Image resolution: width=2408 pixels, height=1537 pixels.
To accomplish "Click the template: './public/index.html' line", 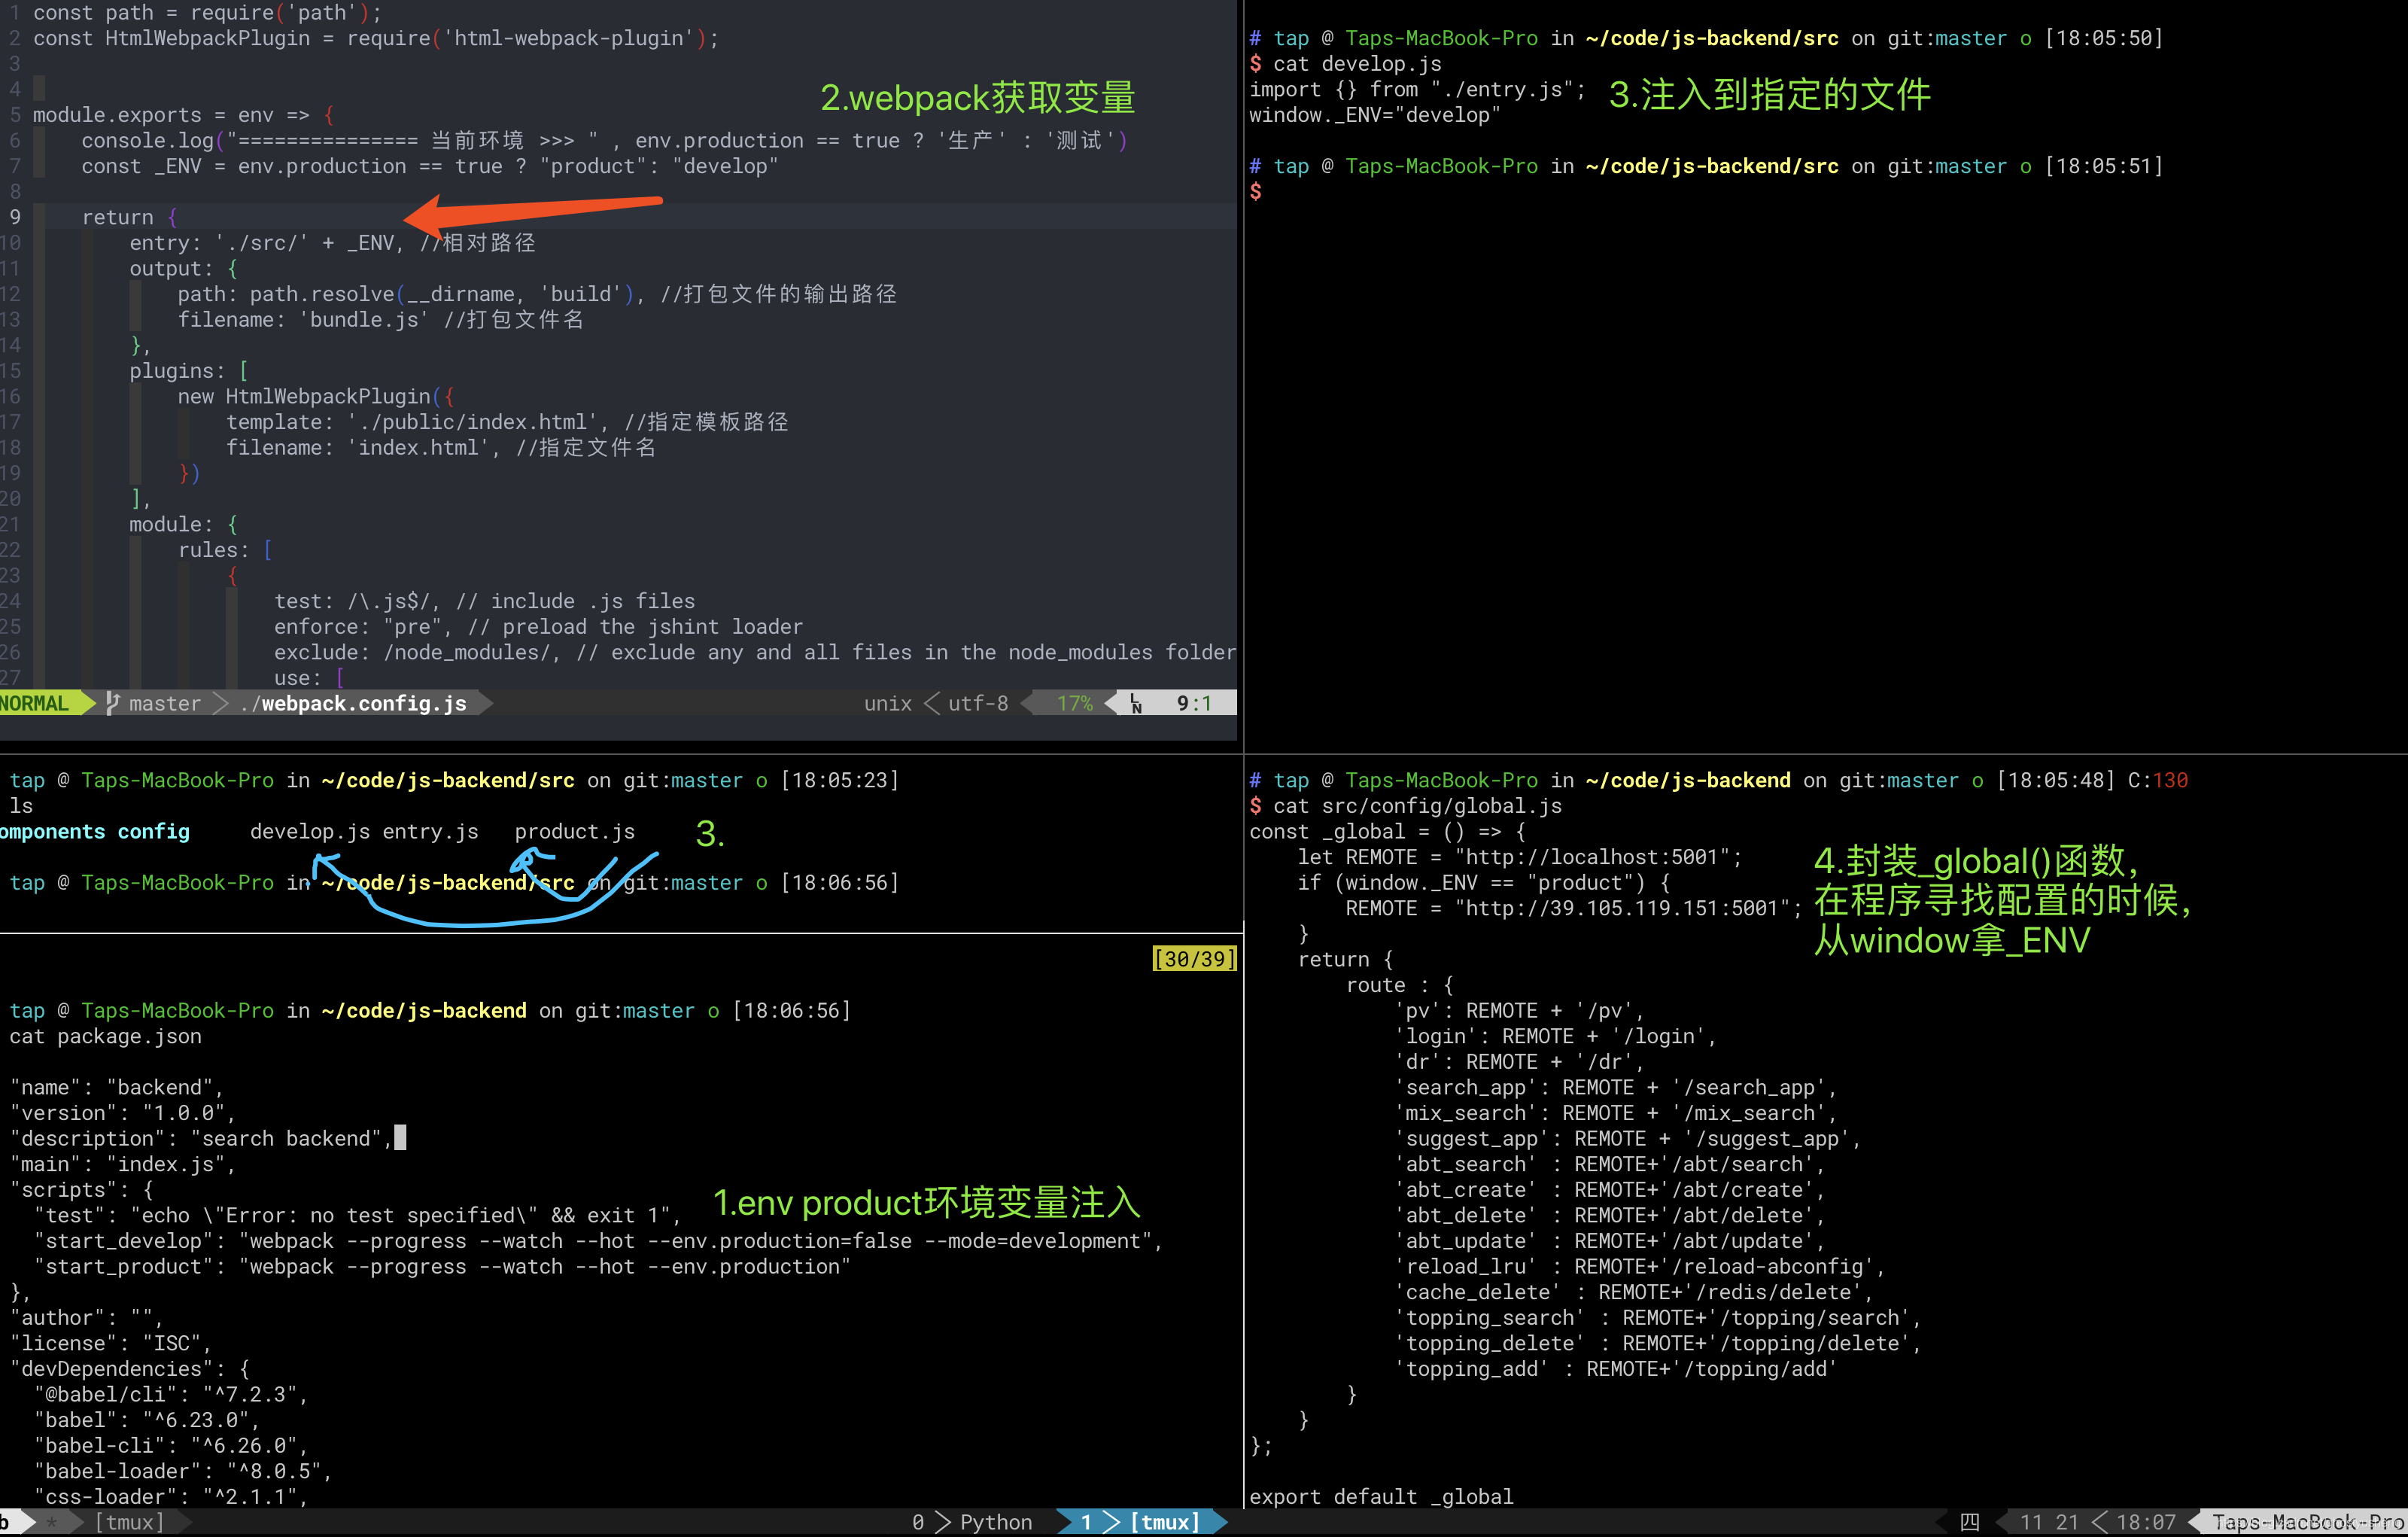I will pos(508,422).
